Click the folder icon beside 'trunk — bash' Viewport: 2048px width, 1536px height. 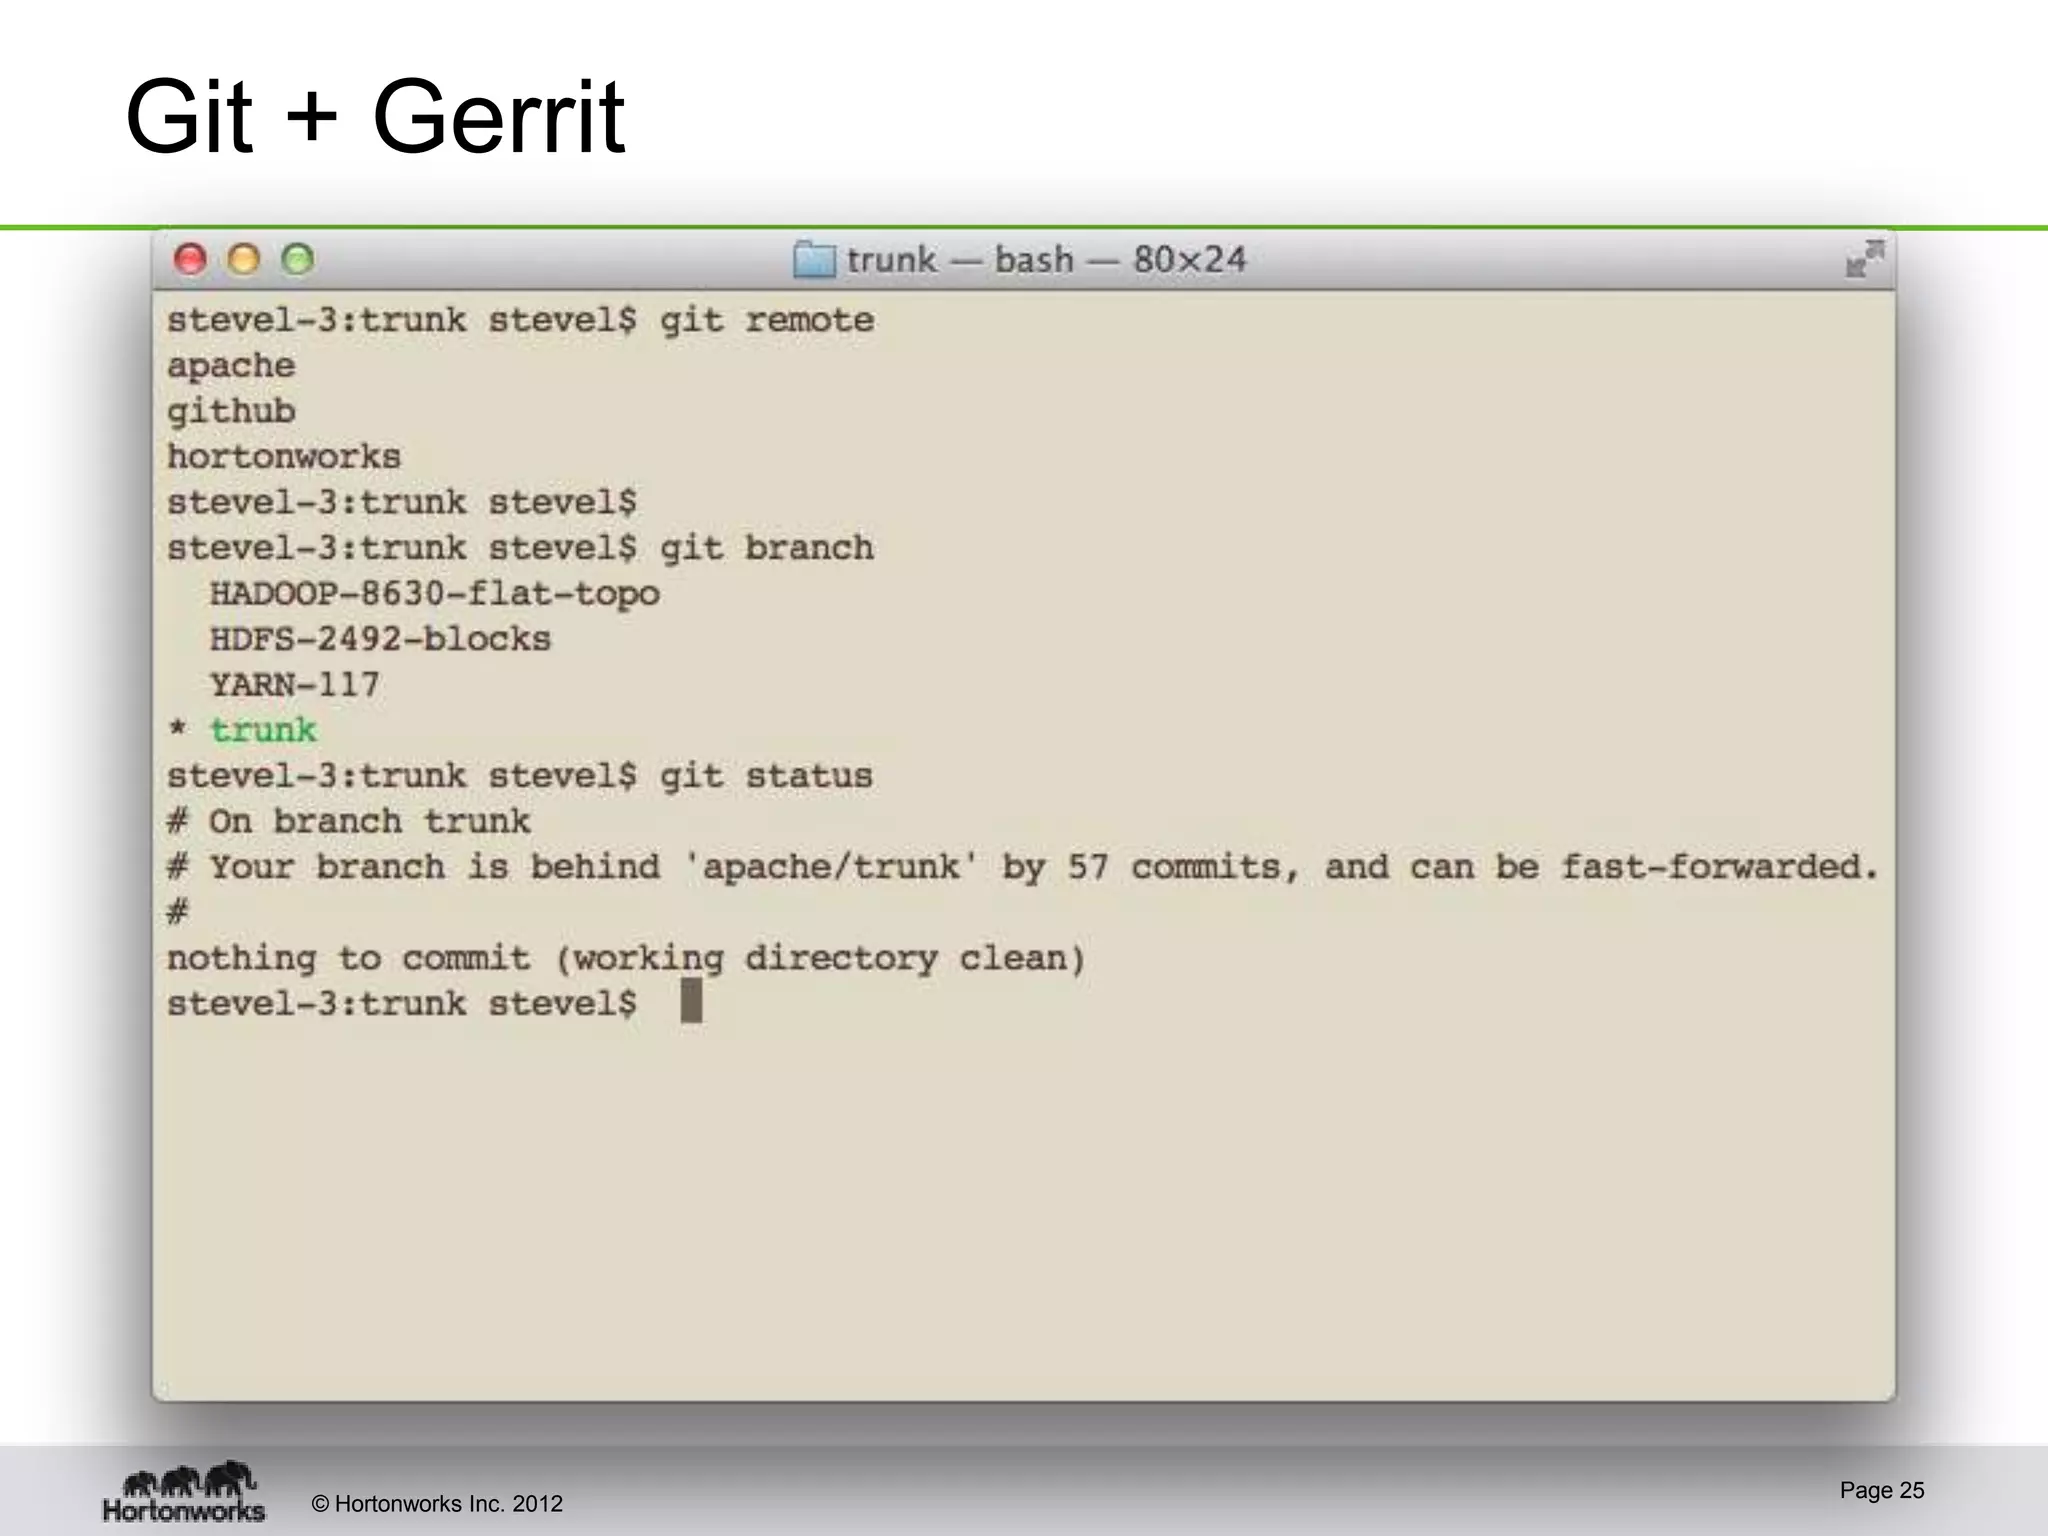pos(814,260)
